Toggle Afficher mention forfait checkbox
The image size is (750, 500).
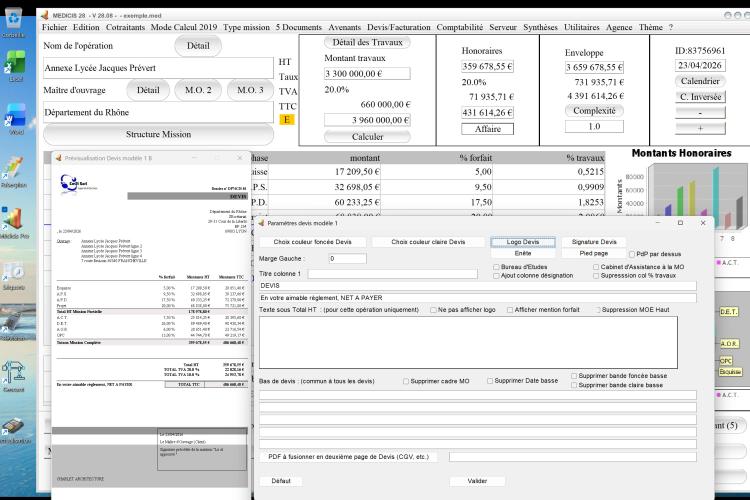(510, 310)
